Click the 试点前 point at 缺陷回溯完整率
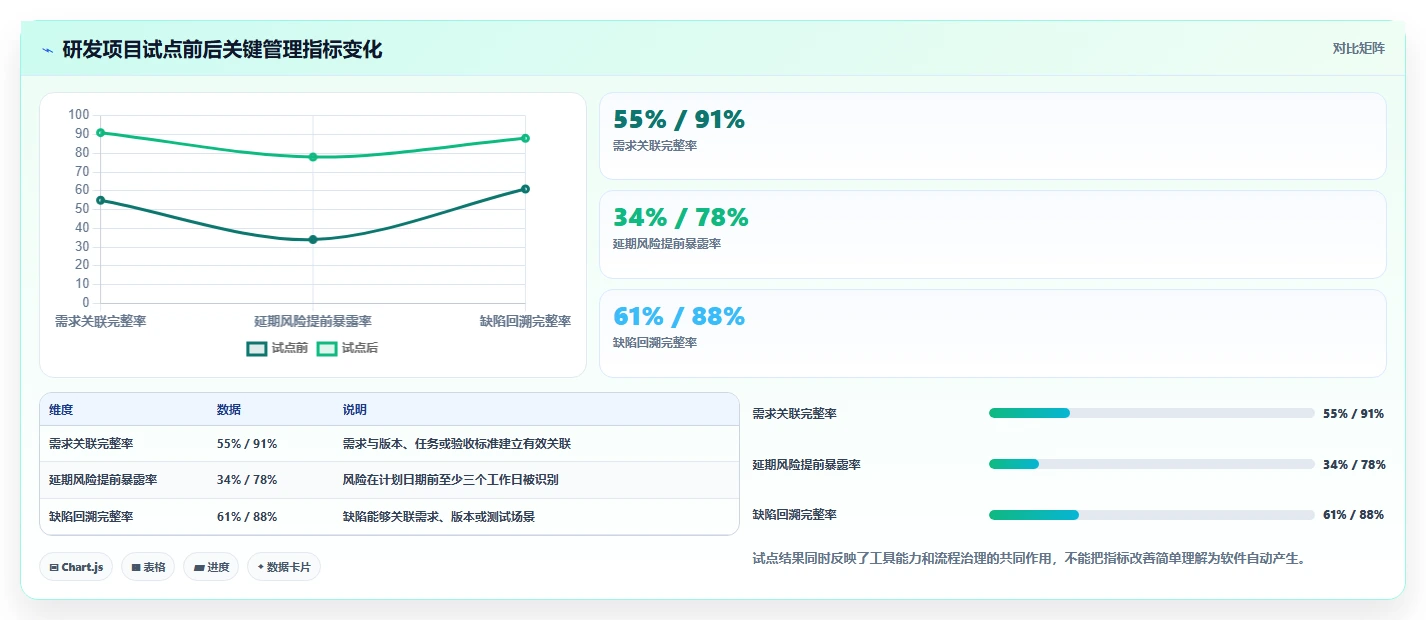Image resolution: width=1426 pixels, height=620 pixels. (x=525, y=189)
